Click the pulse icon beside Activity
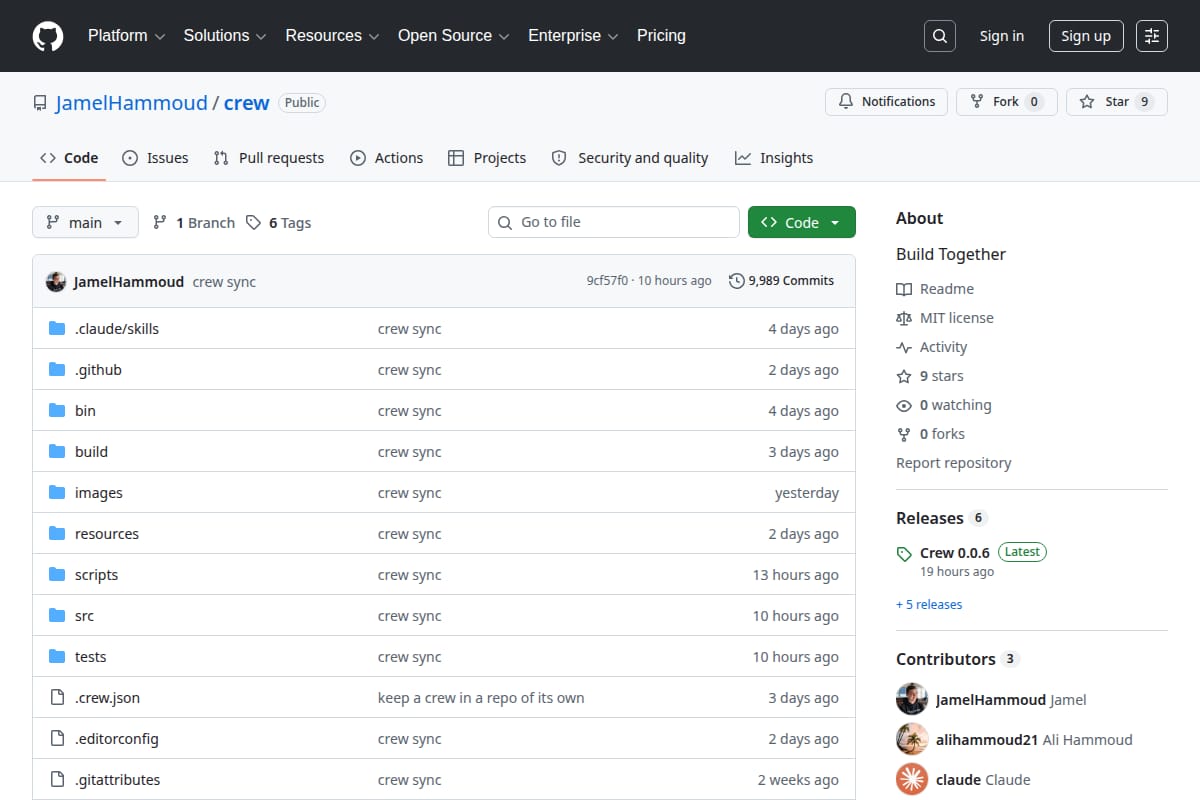Screen dimensions: 1200x800 coord(904,347)
